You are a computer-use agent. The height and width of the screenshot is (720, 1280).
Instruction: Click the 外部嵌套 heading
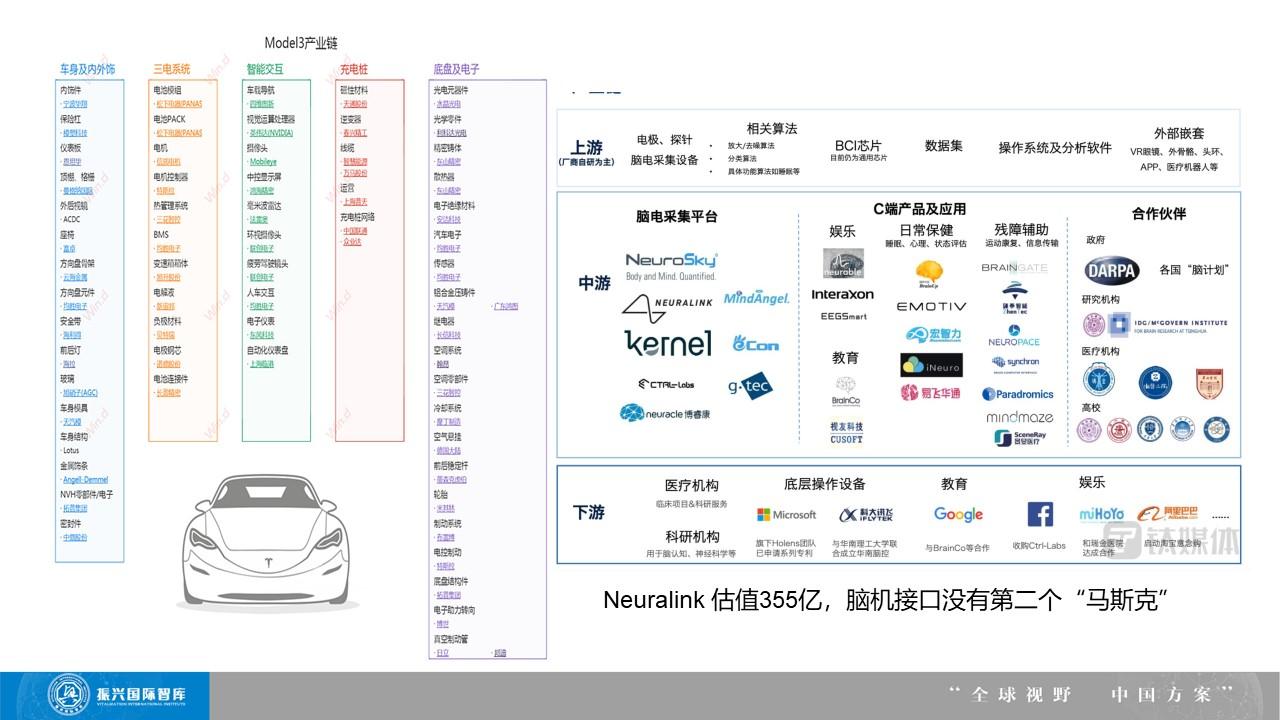click(x=1179, y=133)
